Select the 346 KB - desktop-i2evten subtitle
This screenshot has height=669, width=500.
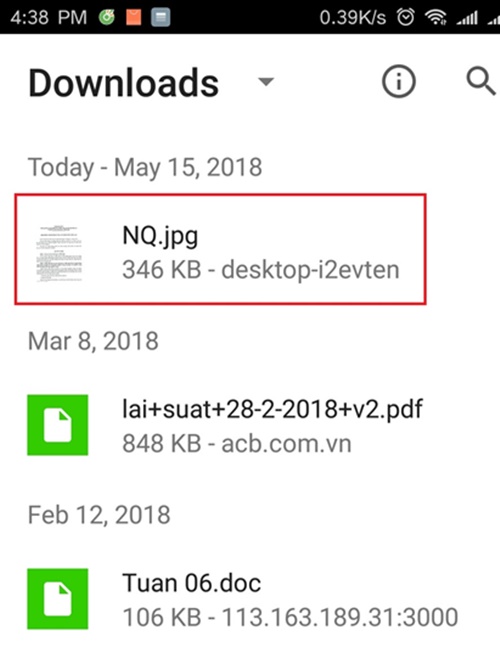[x=261, y=271]
